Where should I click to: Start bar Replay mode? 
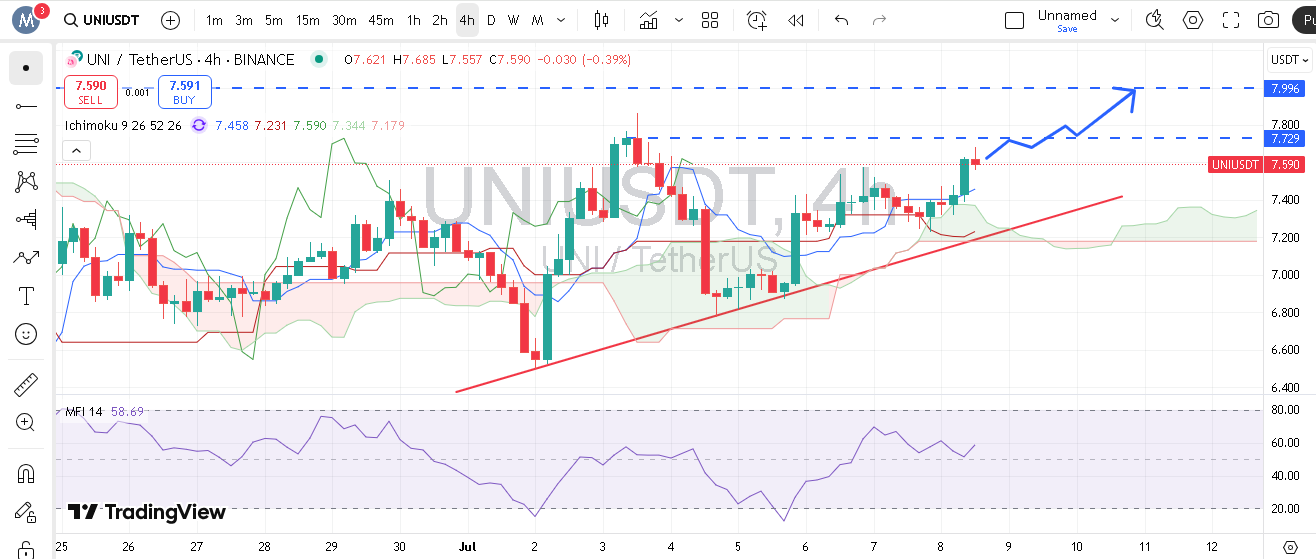click(796, 20)
